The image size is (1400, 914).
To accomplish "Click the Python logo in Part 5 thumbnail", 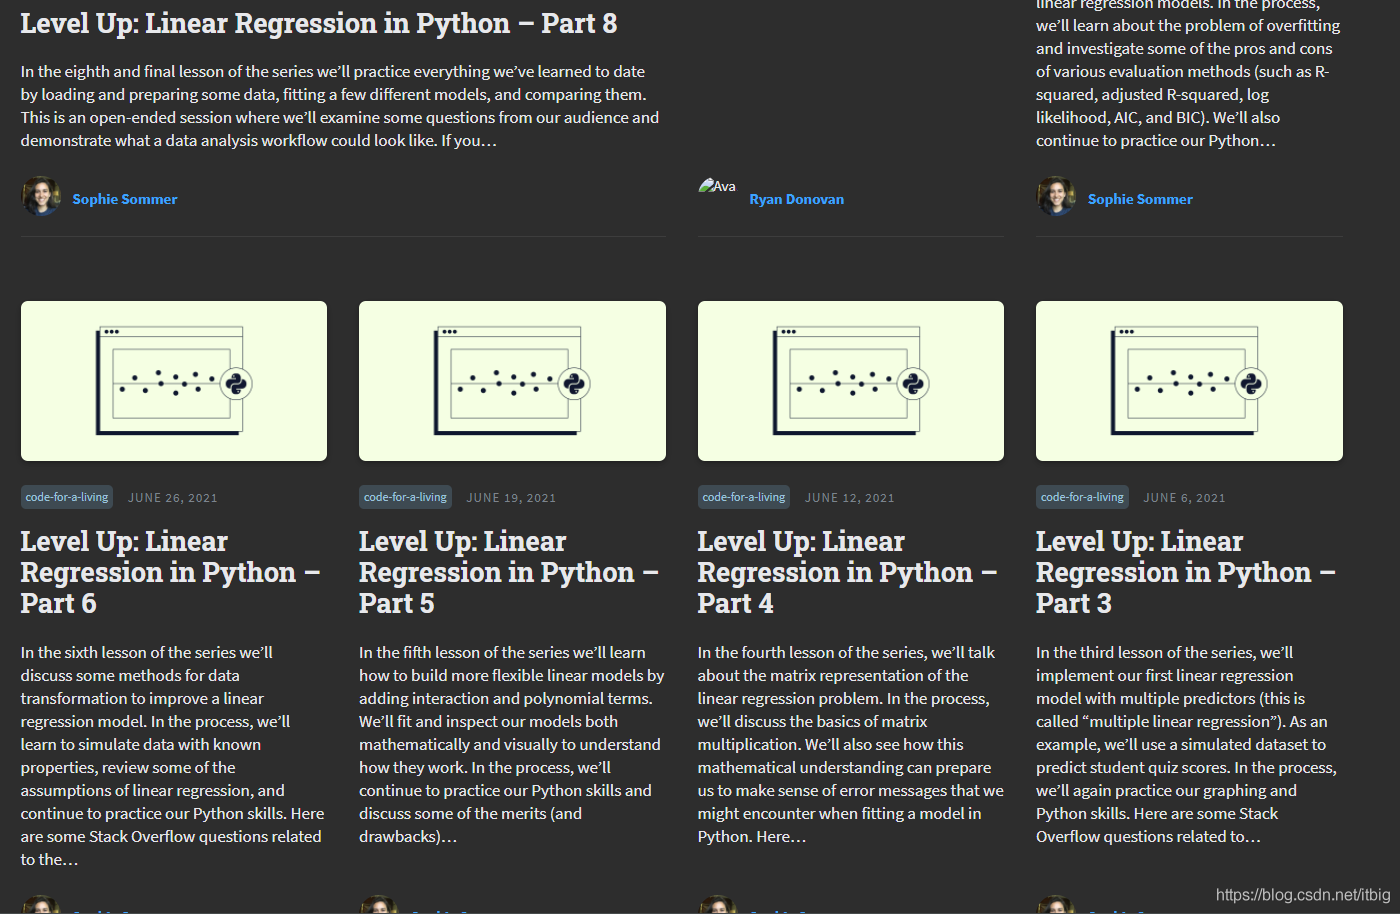I will pyautogui.click(x=574, y=384).
